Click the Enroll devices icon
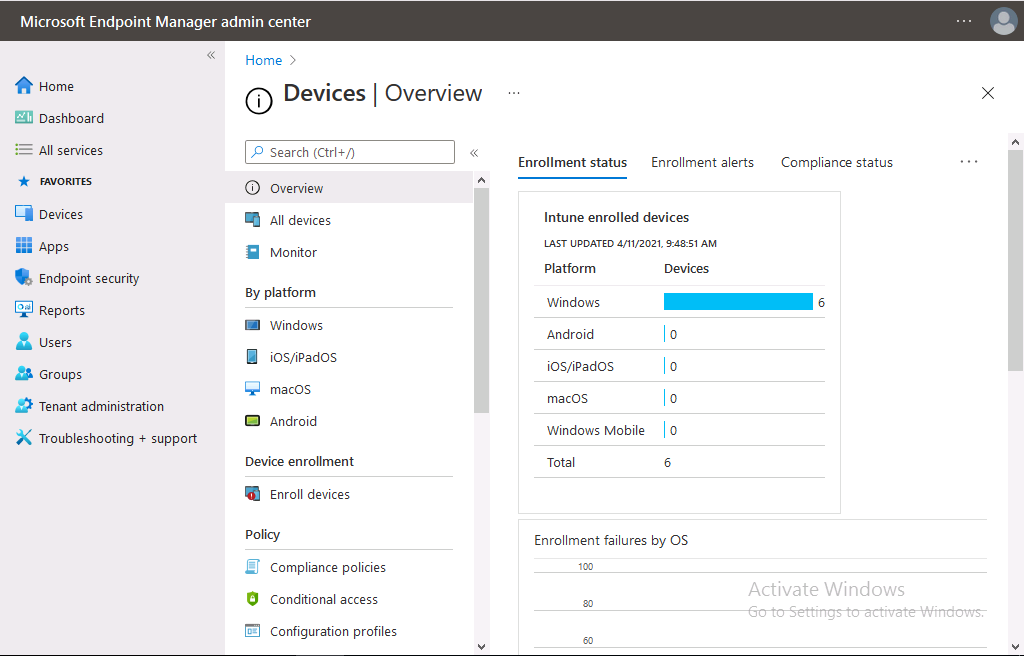Viewport: 1024px width, 656px height. coord(252,494)
